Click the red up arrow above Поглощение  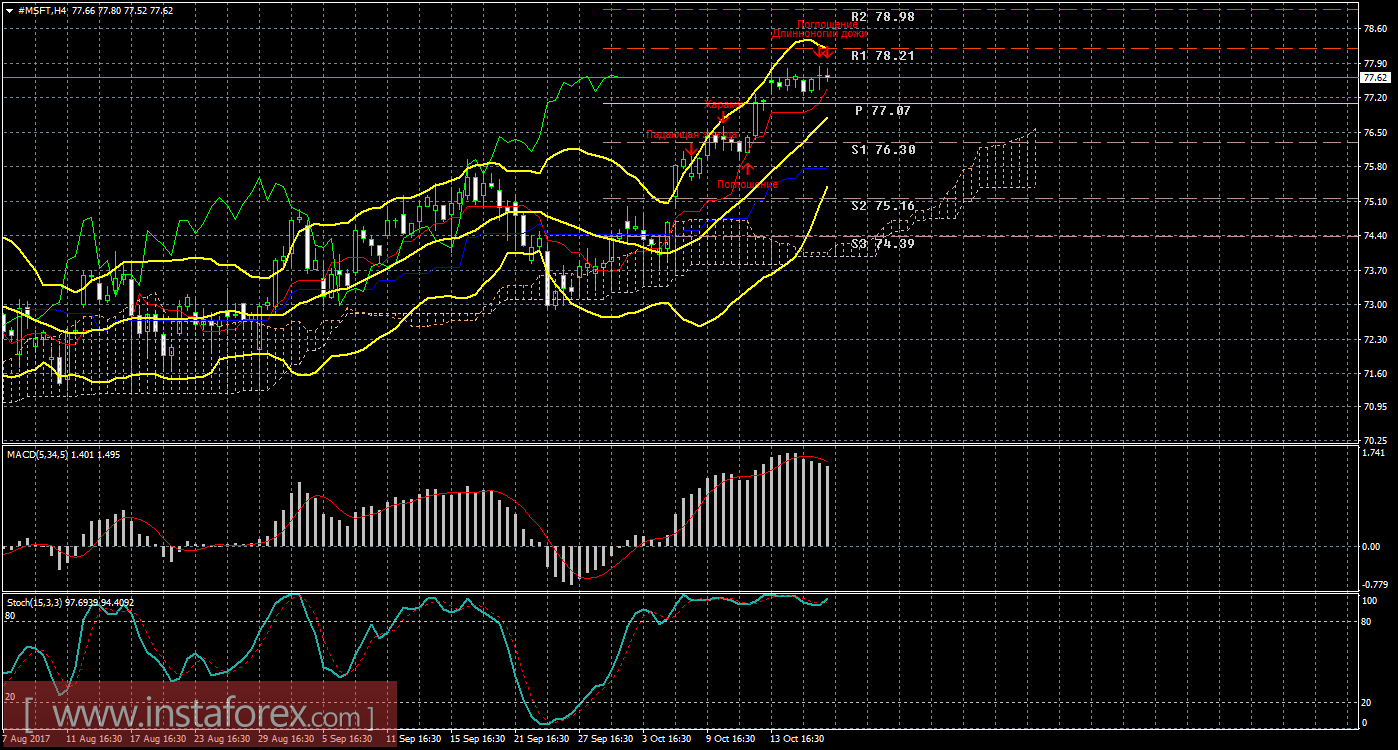(x=746, y=168)
